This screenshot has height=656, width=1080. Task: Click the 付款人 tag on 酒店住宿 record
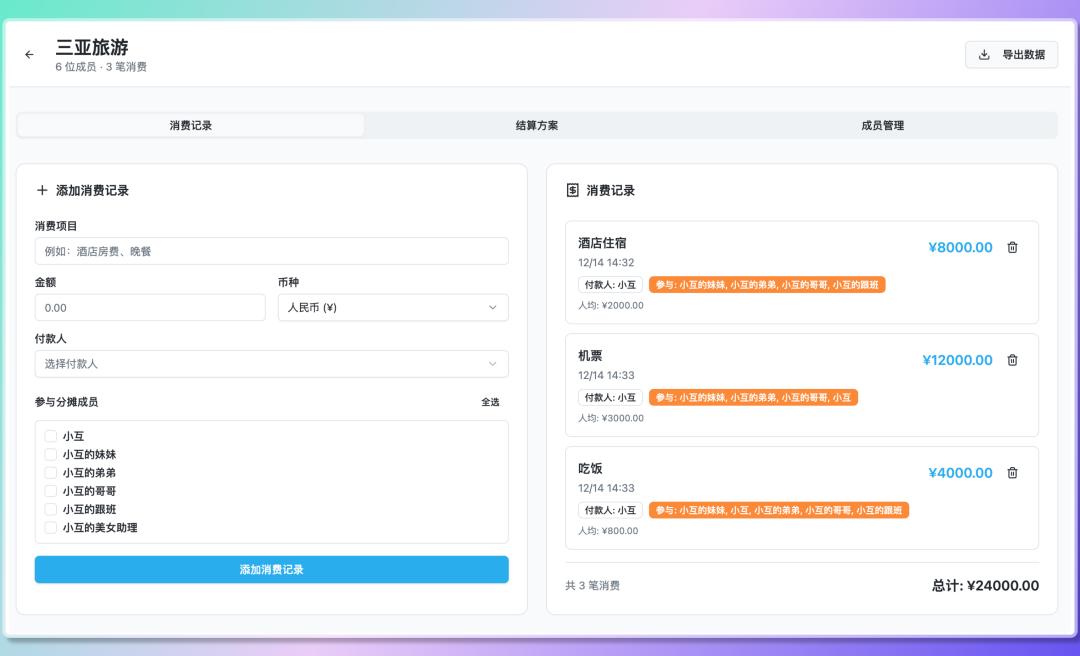610,284
